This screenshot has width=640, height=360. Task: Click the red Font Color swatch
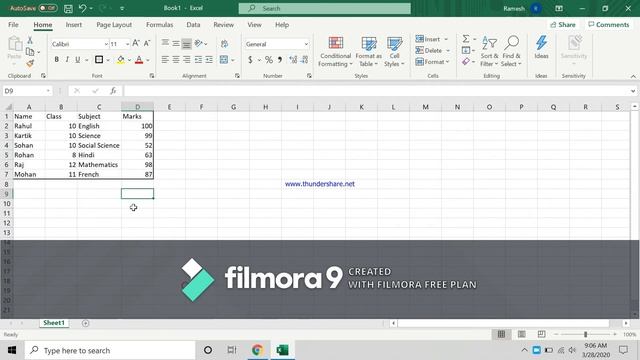(139, 60)
